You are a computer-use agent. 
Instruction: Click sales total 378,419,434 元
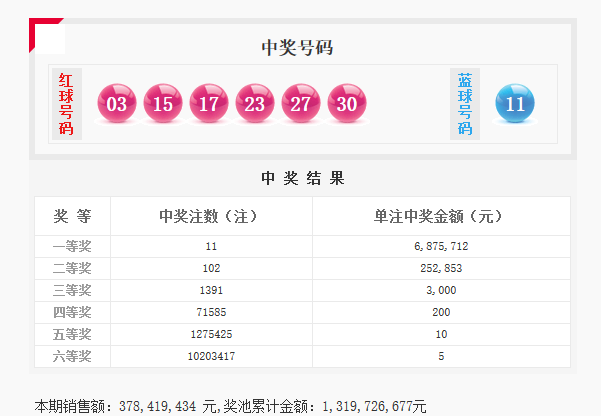click(x=167, y=406)
